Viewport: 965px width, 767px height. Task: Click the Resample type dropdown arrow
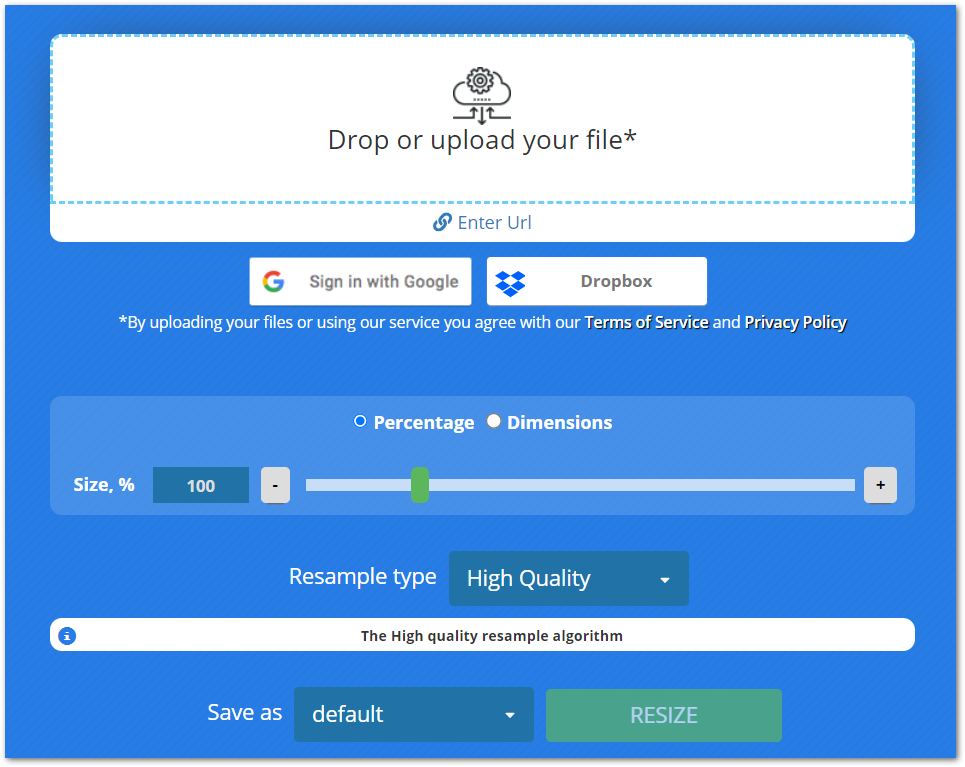pyautogui.click(x=664, y=579)
